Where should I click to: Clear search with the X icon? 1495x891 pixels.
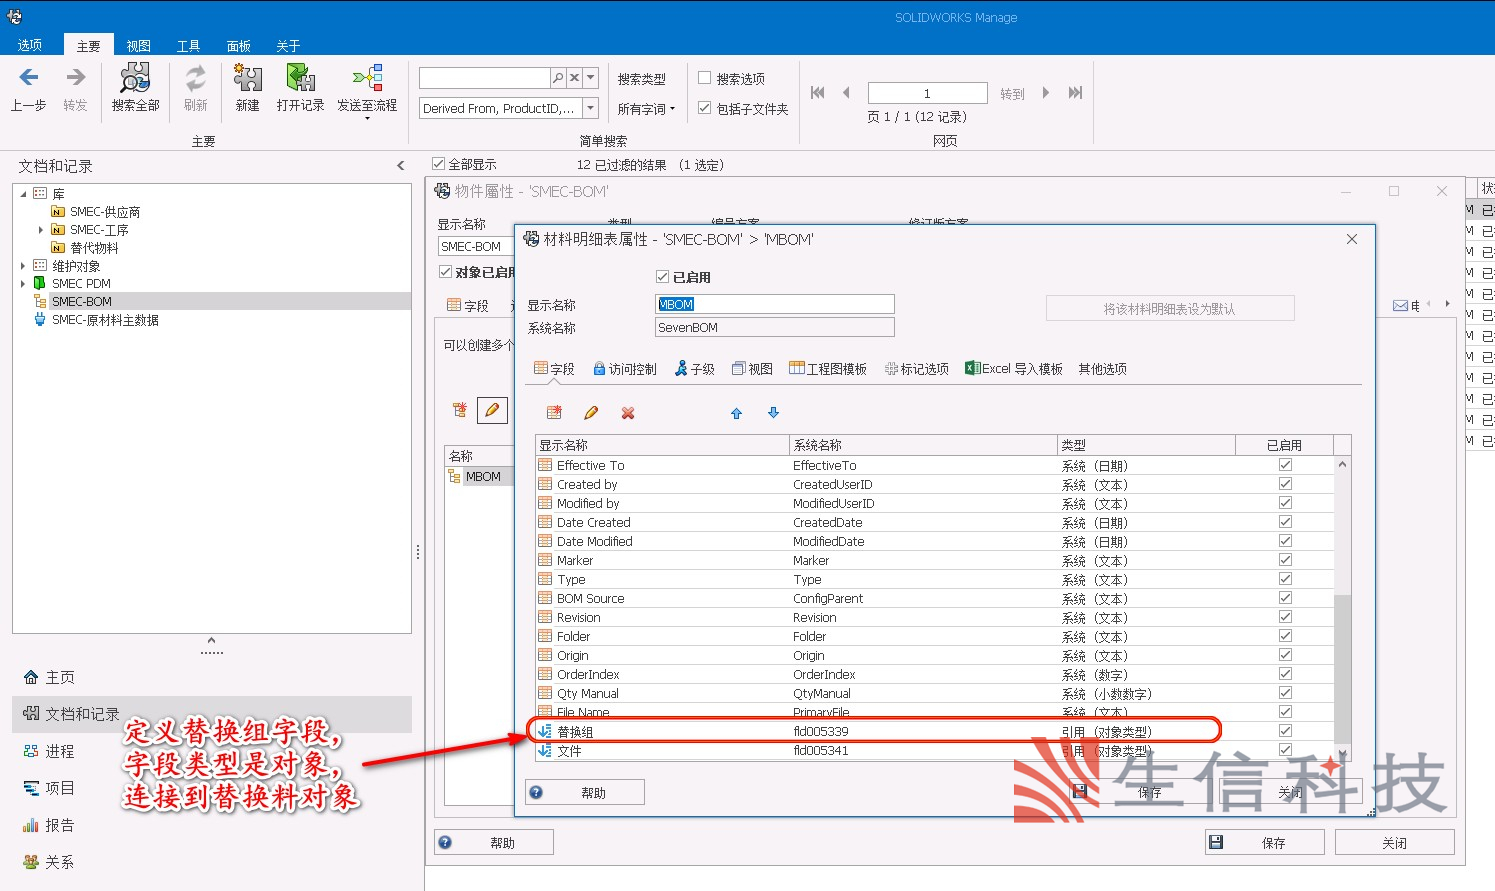point(574,78)
